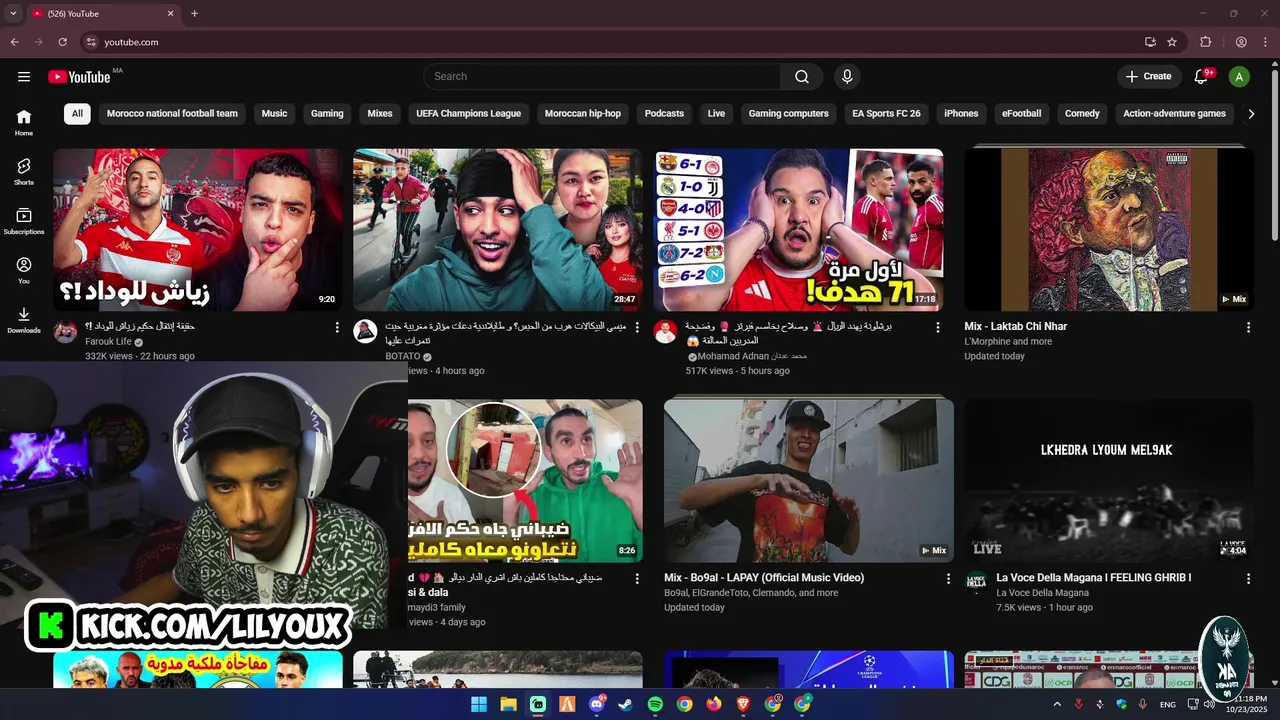Viewport: 1280px width, 720px height.
Task: Open options for Mohamad Adnan video
Action: [937, 327]
